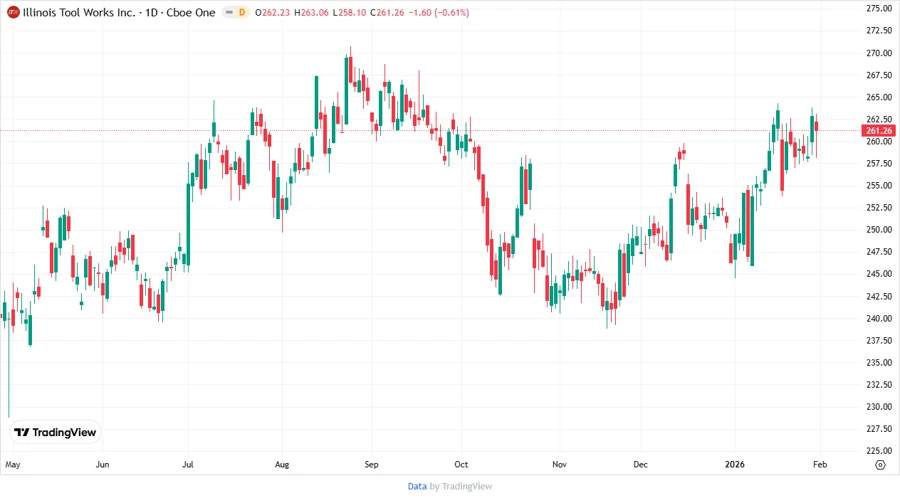Click the 1D interval label
This screenshot has width=900, height=498.
pos(152,12)
